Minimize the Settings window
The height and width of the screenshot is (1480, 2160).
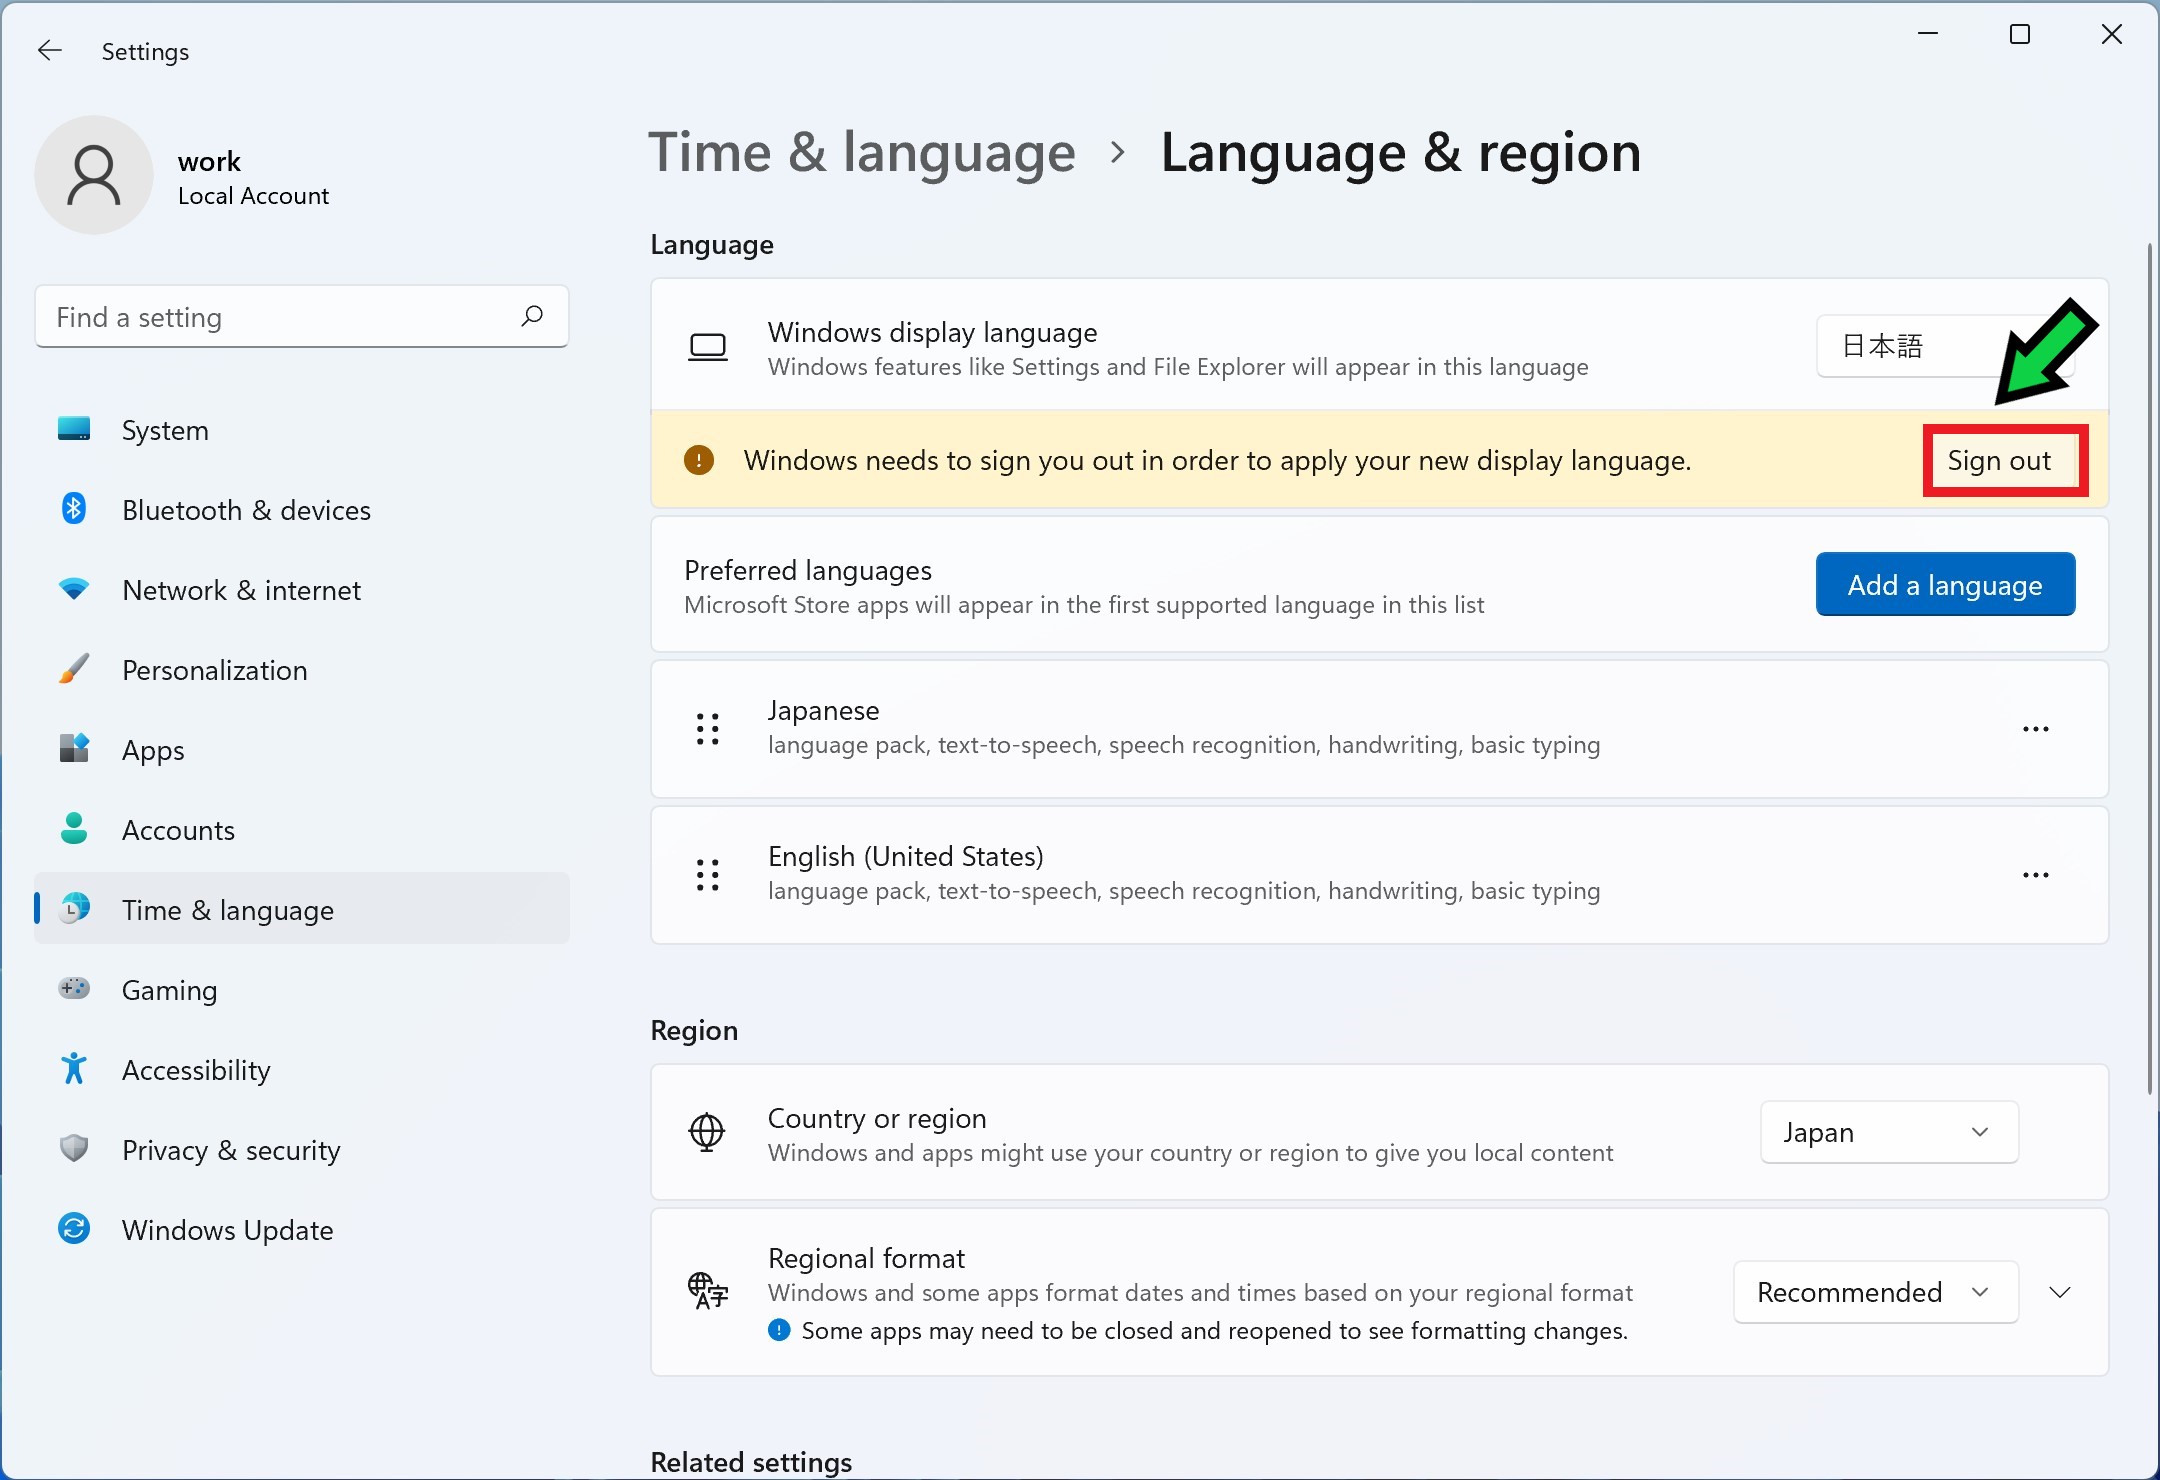pyautogui.click(x=1928, y=35)
